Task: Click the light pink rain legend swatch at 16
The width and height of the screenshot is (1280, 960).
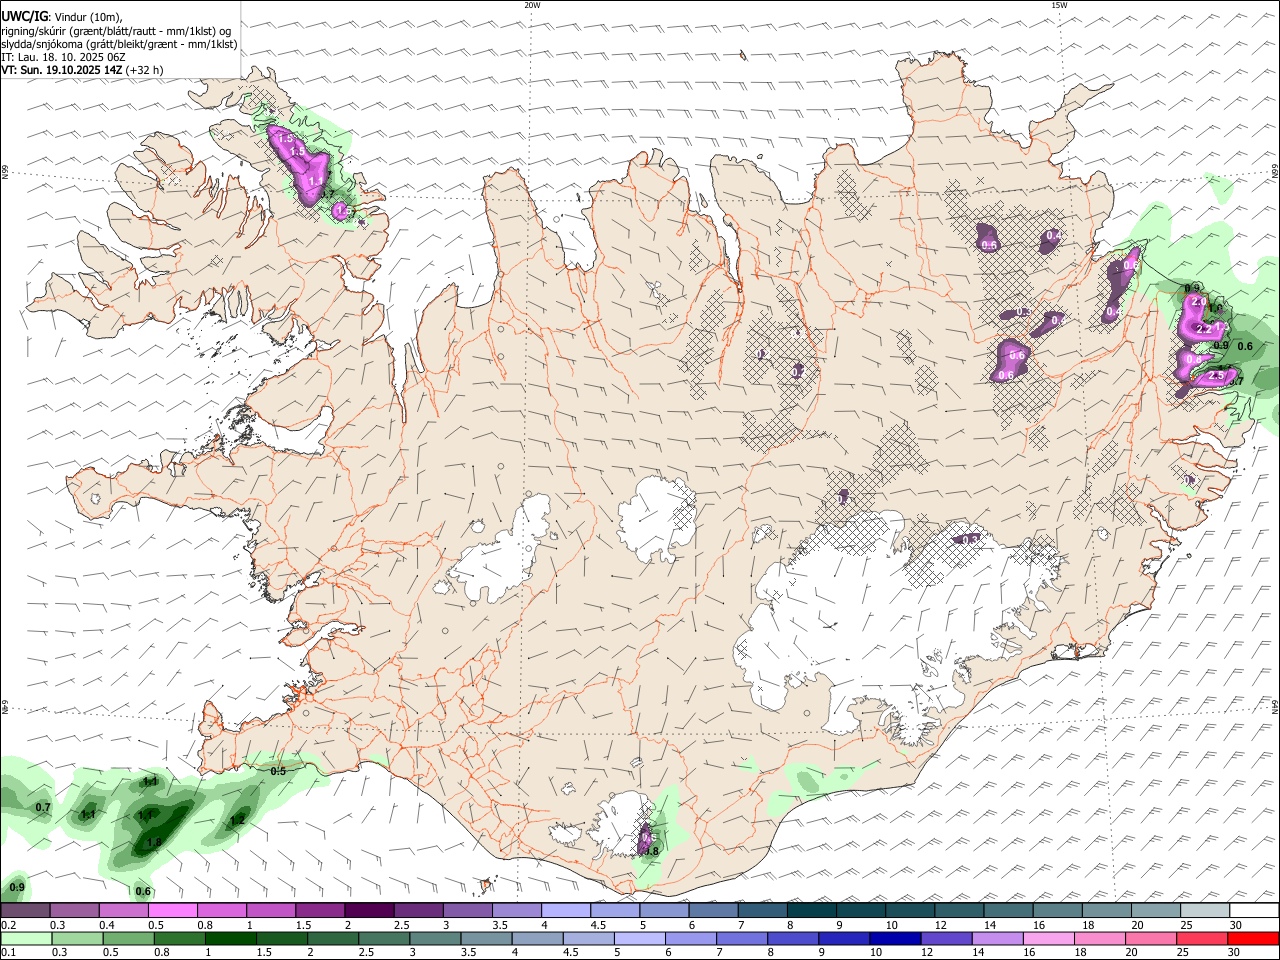Action: click(x=1047, y=939)
